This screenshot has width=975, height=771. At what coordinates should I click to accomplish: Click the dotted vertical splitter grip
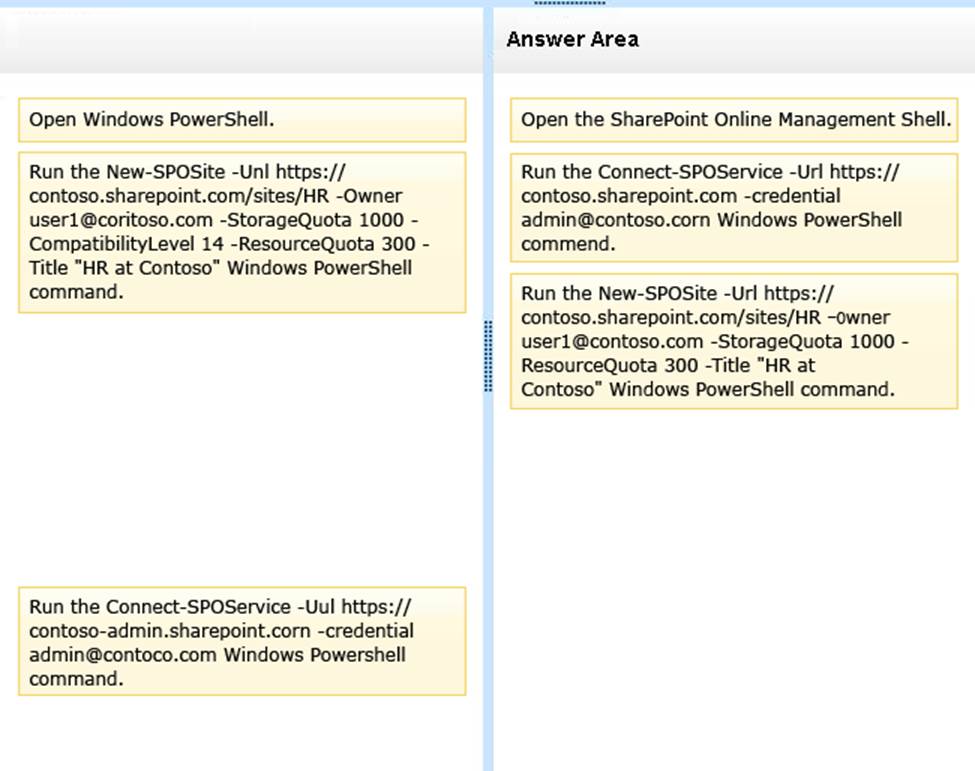coord(488,356)
